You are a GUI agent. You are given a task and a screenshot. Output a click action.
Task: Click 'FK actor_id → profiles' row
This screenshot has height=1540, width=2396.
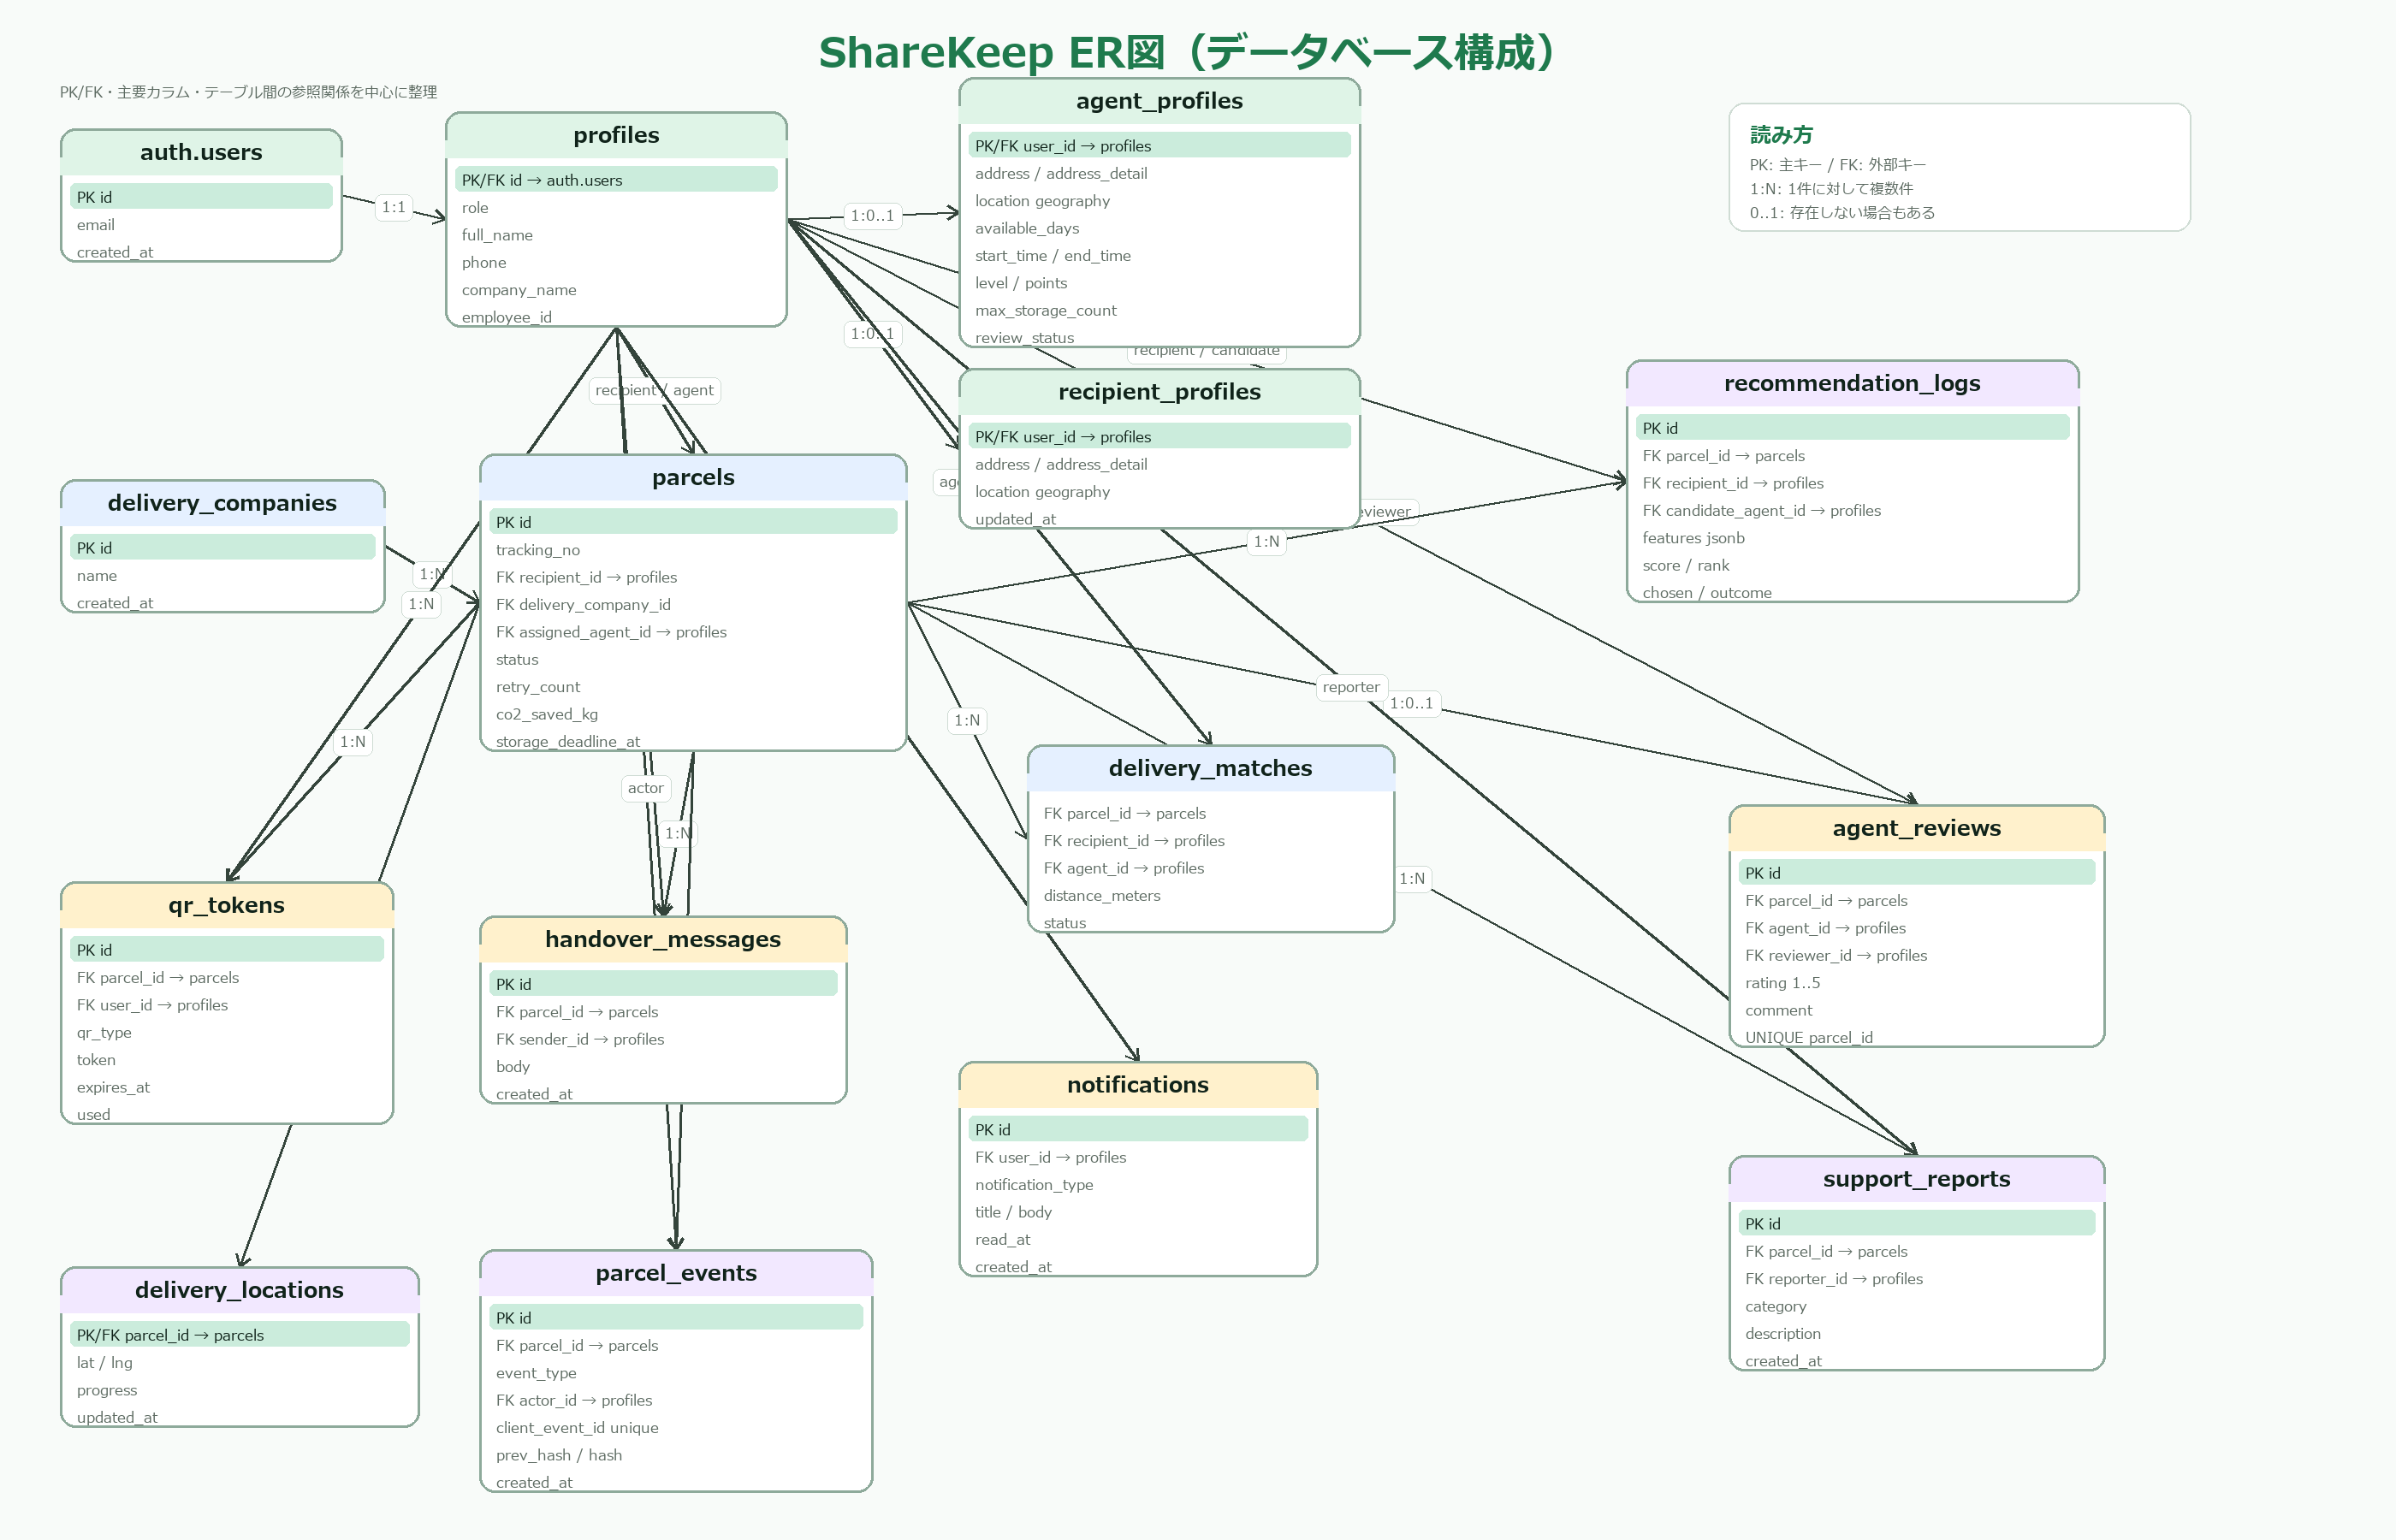[x=574, y=1401]
